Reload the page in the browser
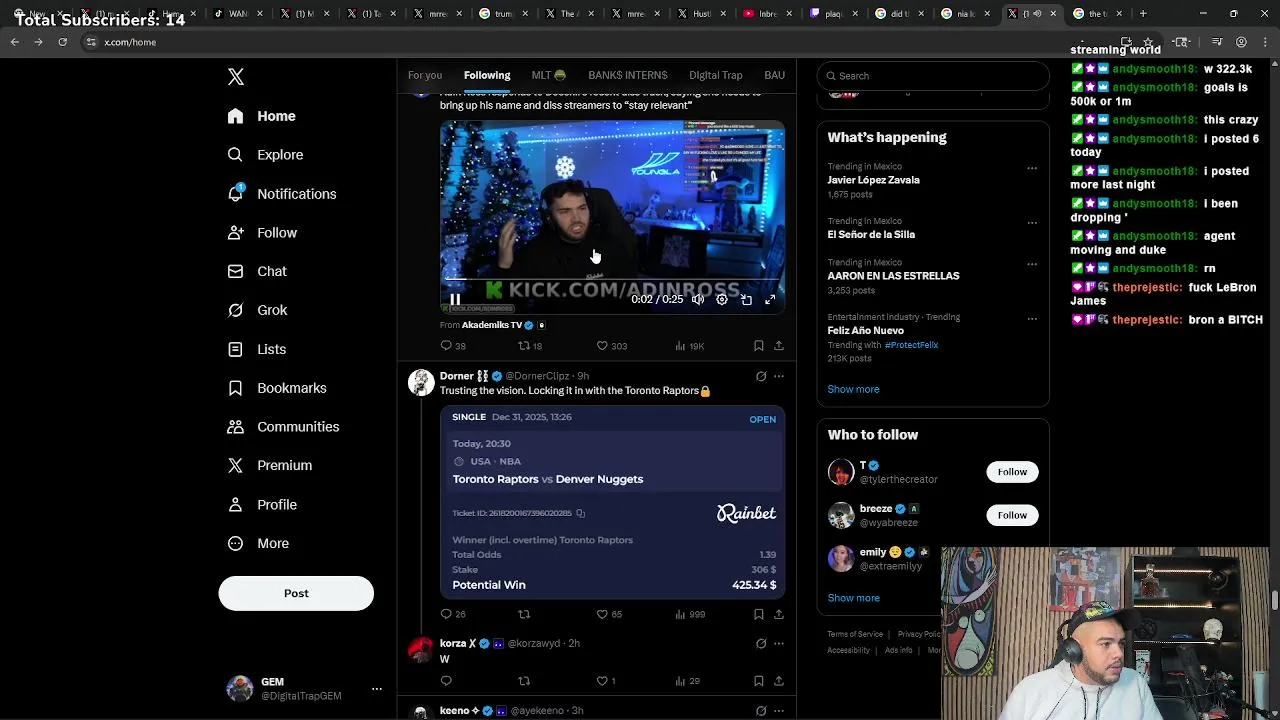 (62, 42)
